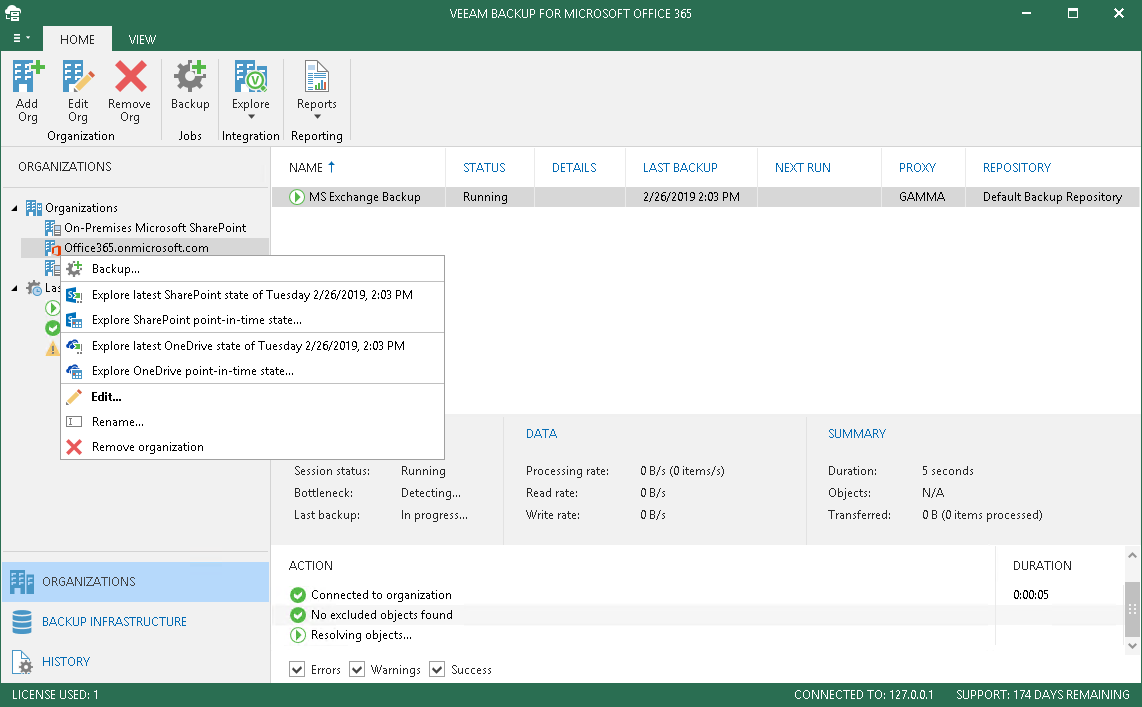Choose Explore SharePoint point-in-time state

pyautogui.click(x=253, y=320)
